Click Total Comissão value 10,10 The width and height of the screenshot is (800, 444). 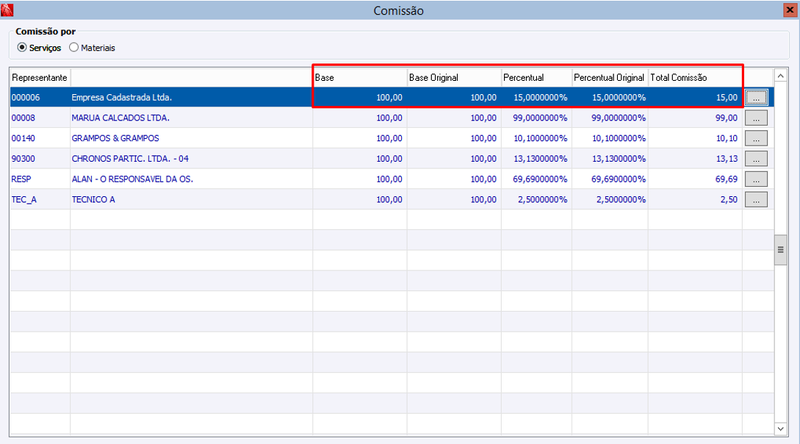click(x=727, y=138)
